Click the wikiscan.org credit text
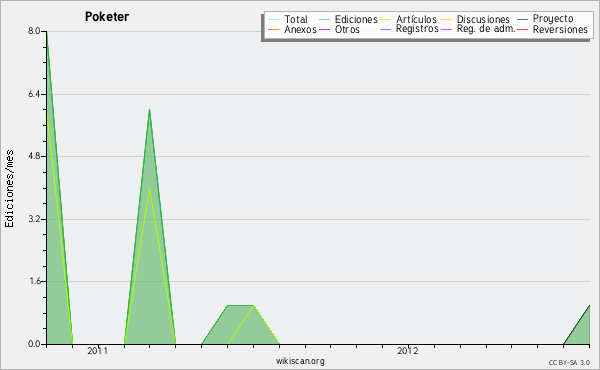The image size is (600, 370). coord(300,361)
